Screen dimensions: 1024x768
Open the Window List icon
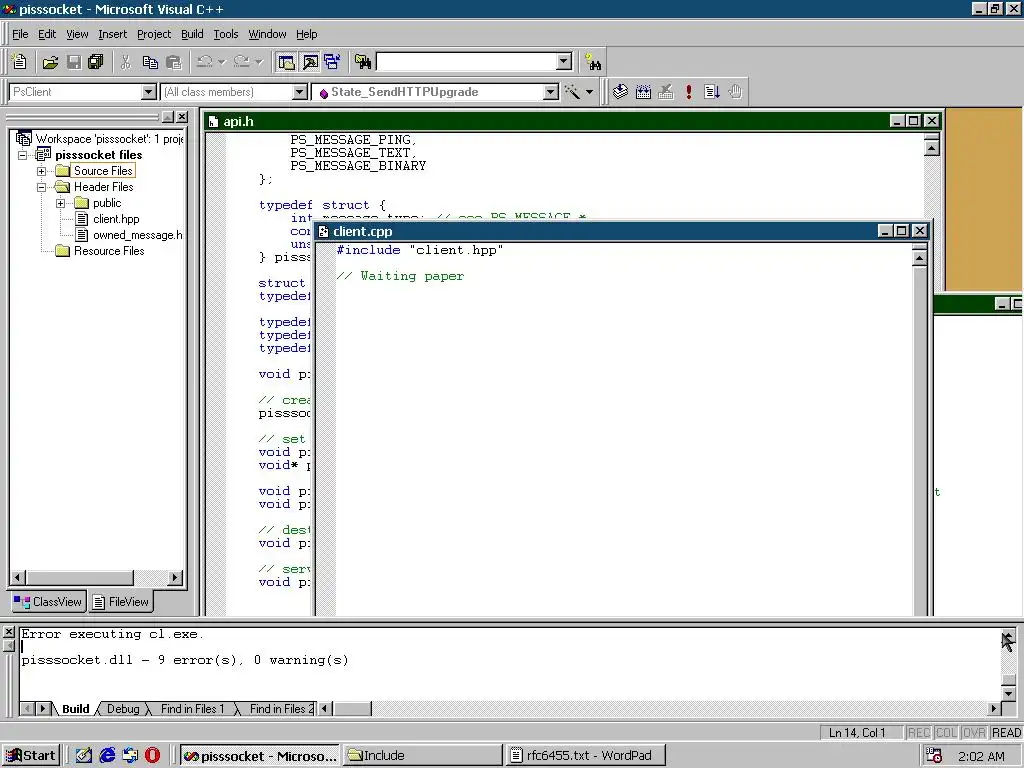[332, 62]
